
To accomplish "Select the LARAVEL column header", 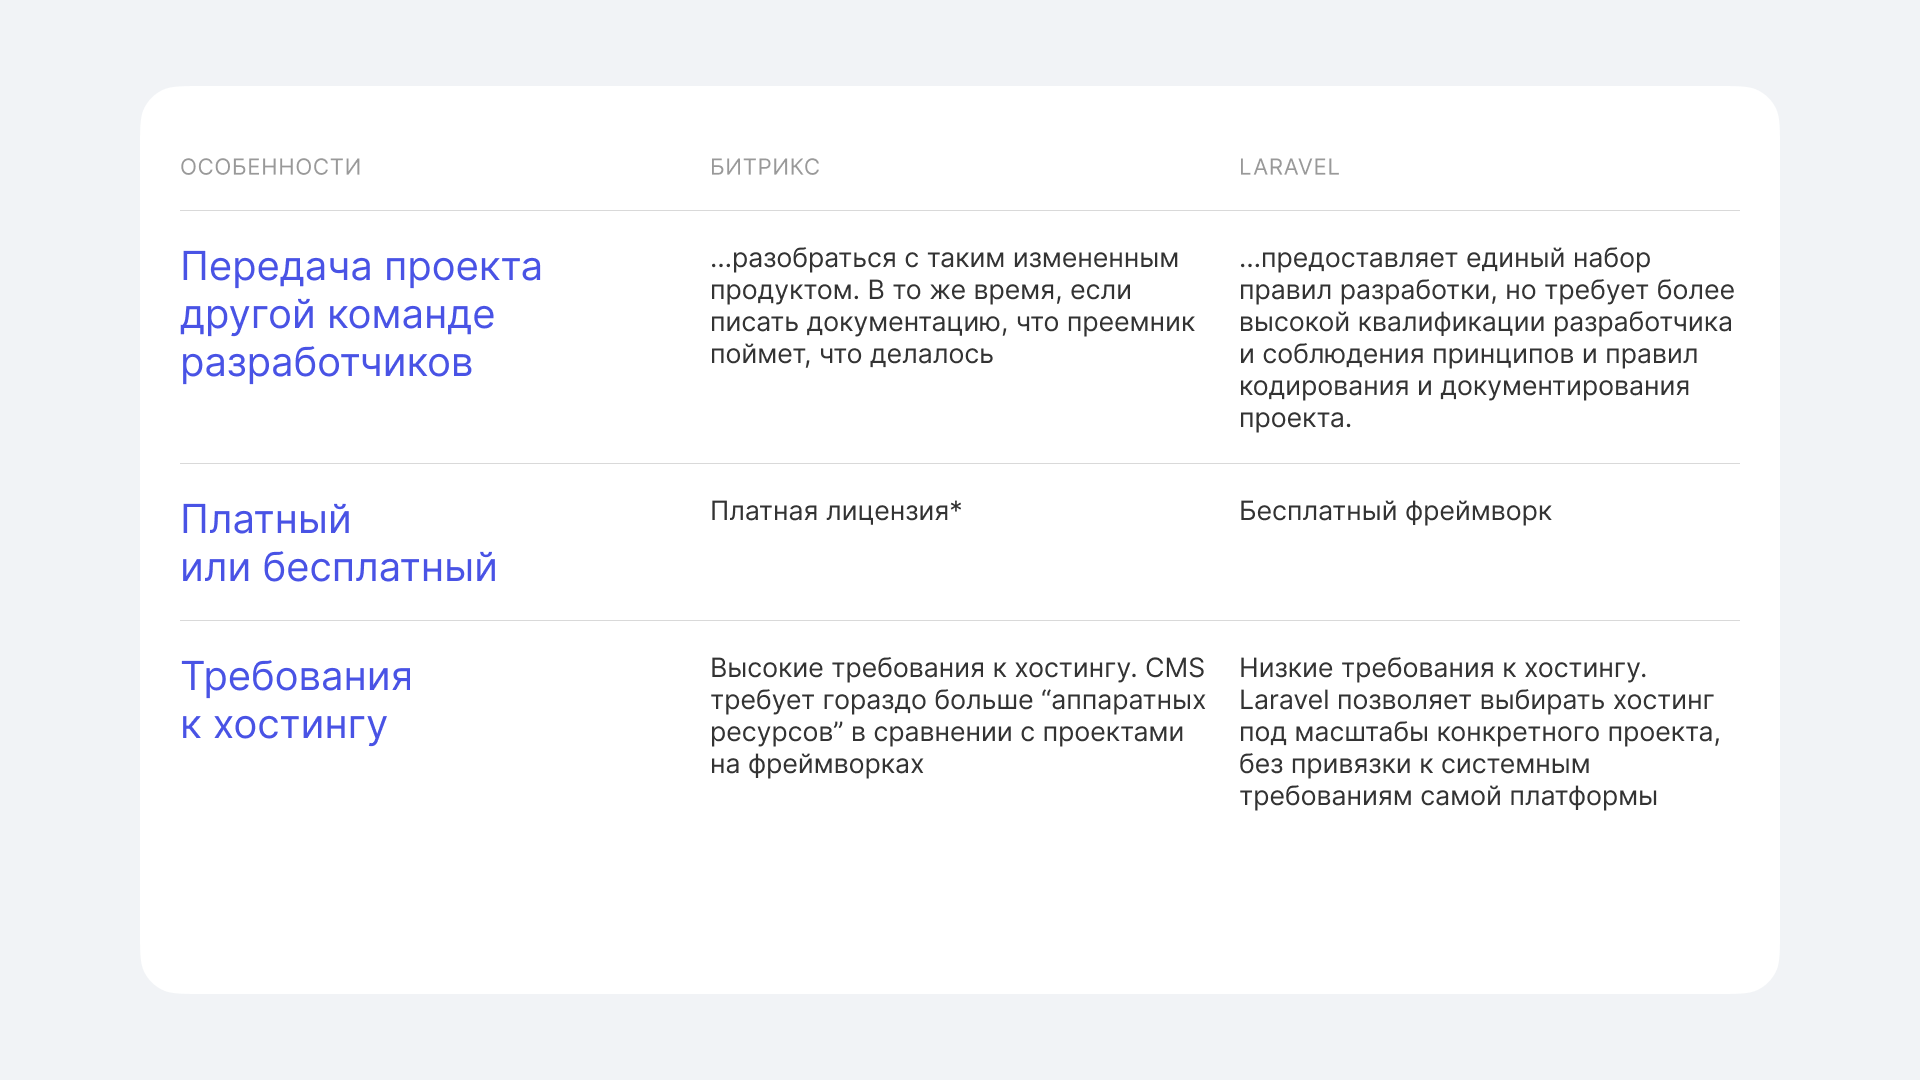I will (x=1288, y=167).
